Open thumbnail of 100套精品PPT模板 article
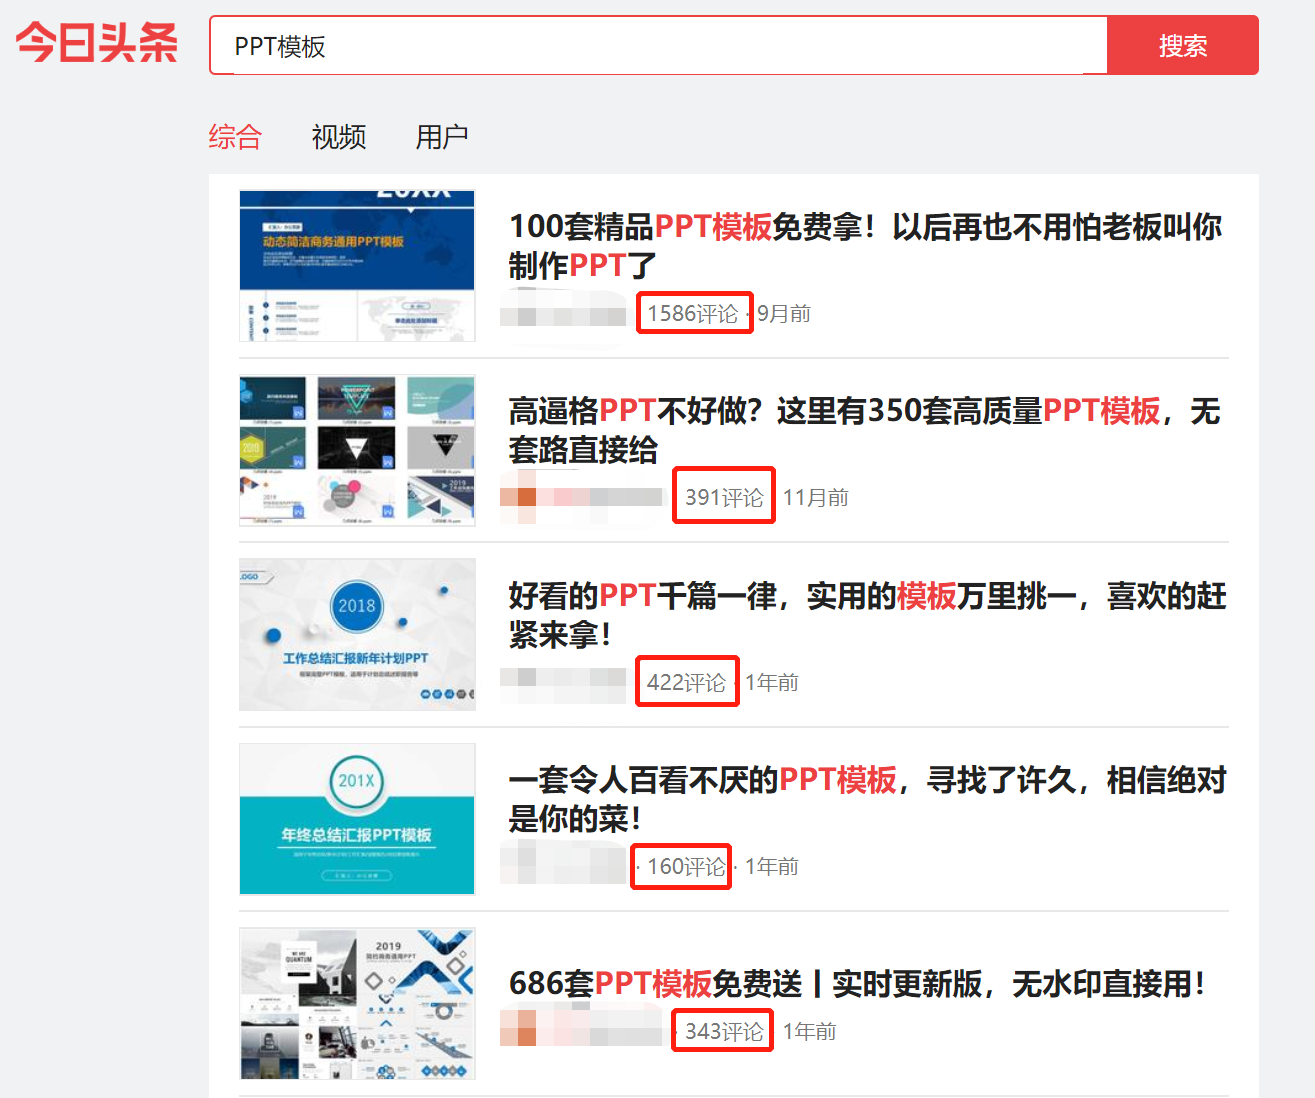The image size is (1315, 1098). (x=357, y=266)
